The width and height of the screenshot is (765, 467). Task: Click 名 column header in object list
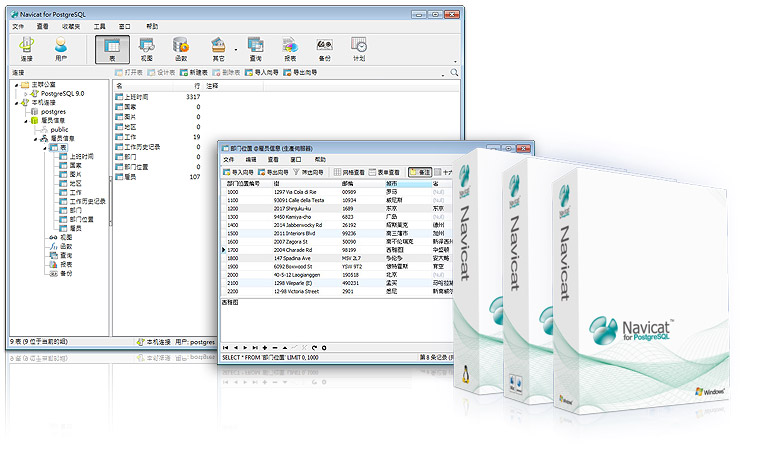coord(146,86)
